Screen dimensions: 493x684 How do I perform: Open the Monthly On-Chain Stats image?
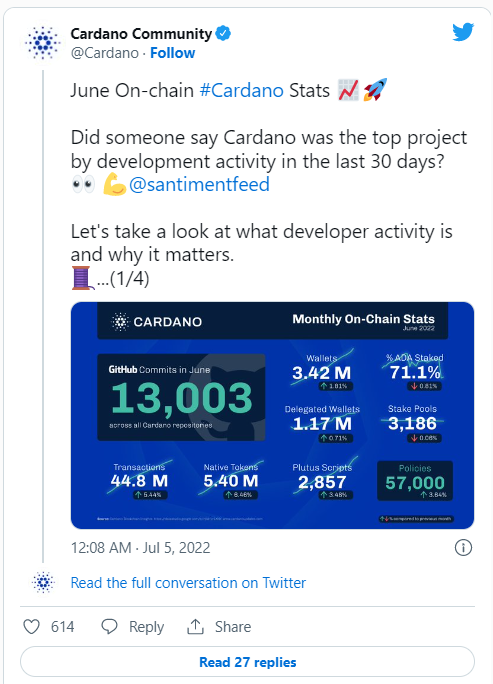click(x=272, y=415)
